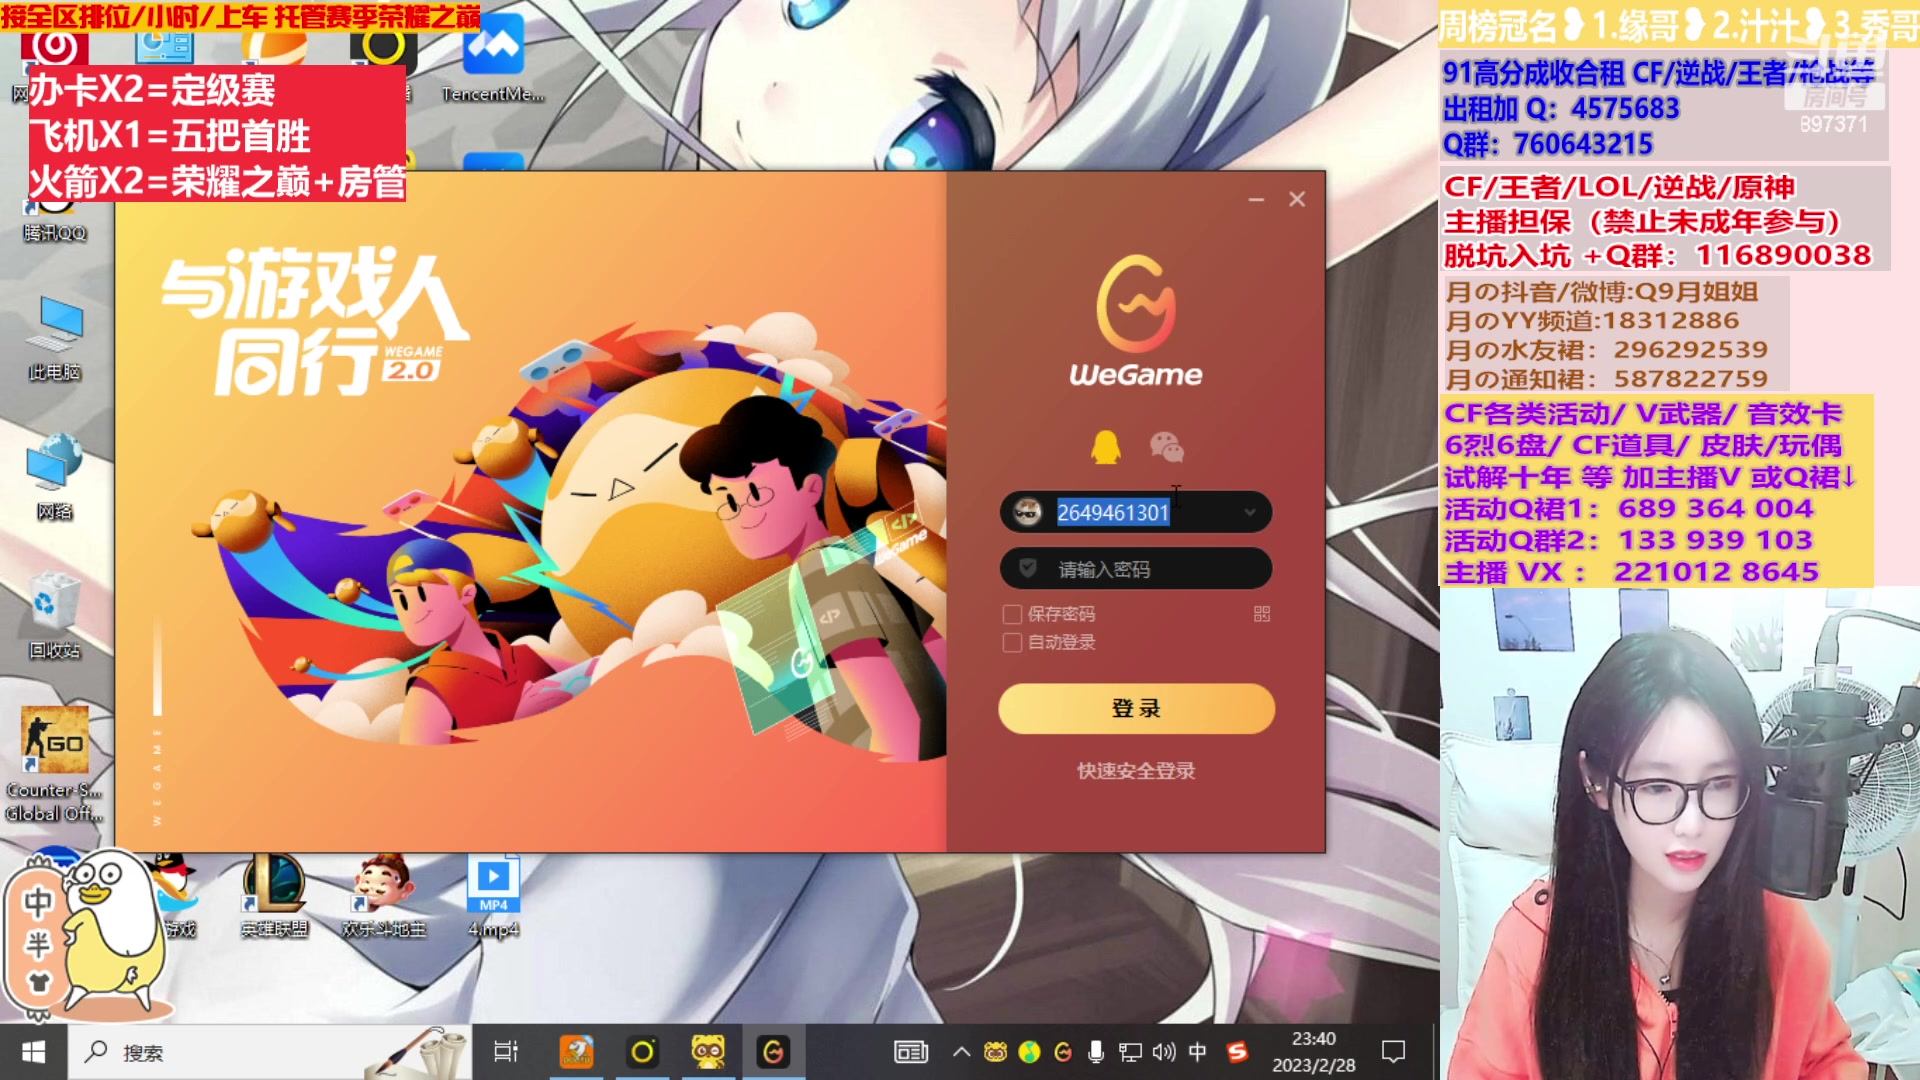This screenshot has height=1080, width=1920.
Task: Open the news widget icon on taskbar
Action: 911,1052
